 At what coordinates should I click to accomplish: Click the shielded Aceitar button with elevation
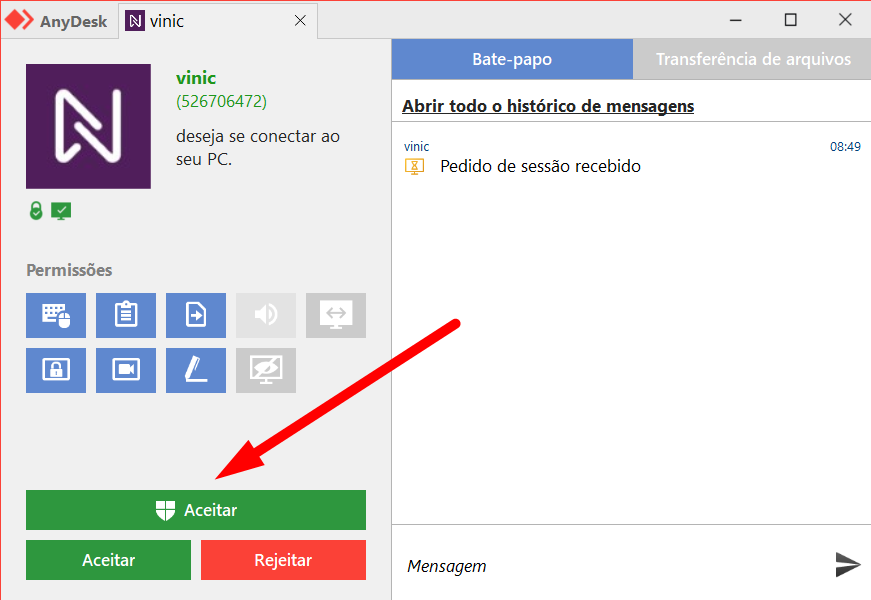pyautogui.click(x=196, y=510)
